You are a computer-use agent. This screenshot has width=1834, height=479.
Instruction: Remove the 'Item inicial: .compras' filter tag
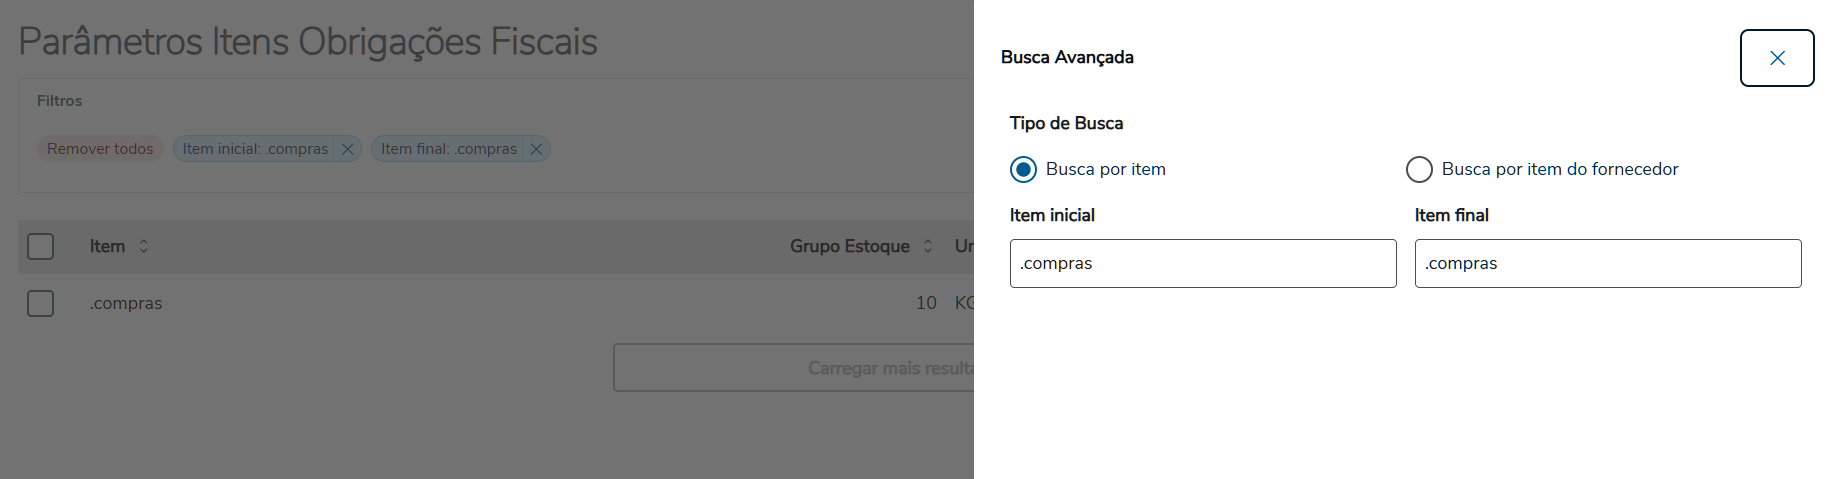pyautogui.click(x=347, y=149)
